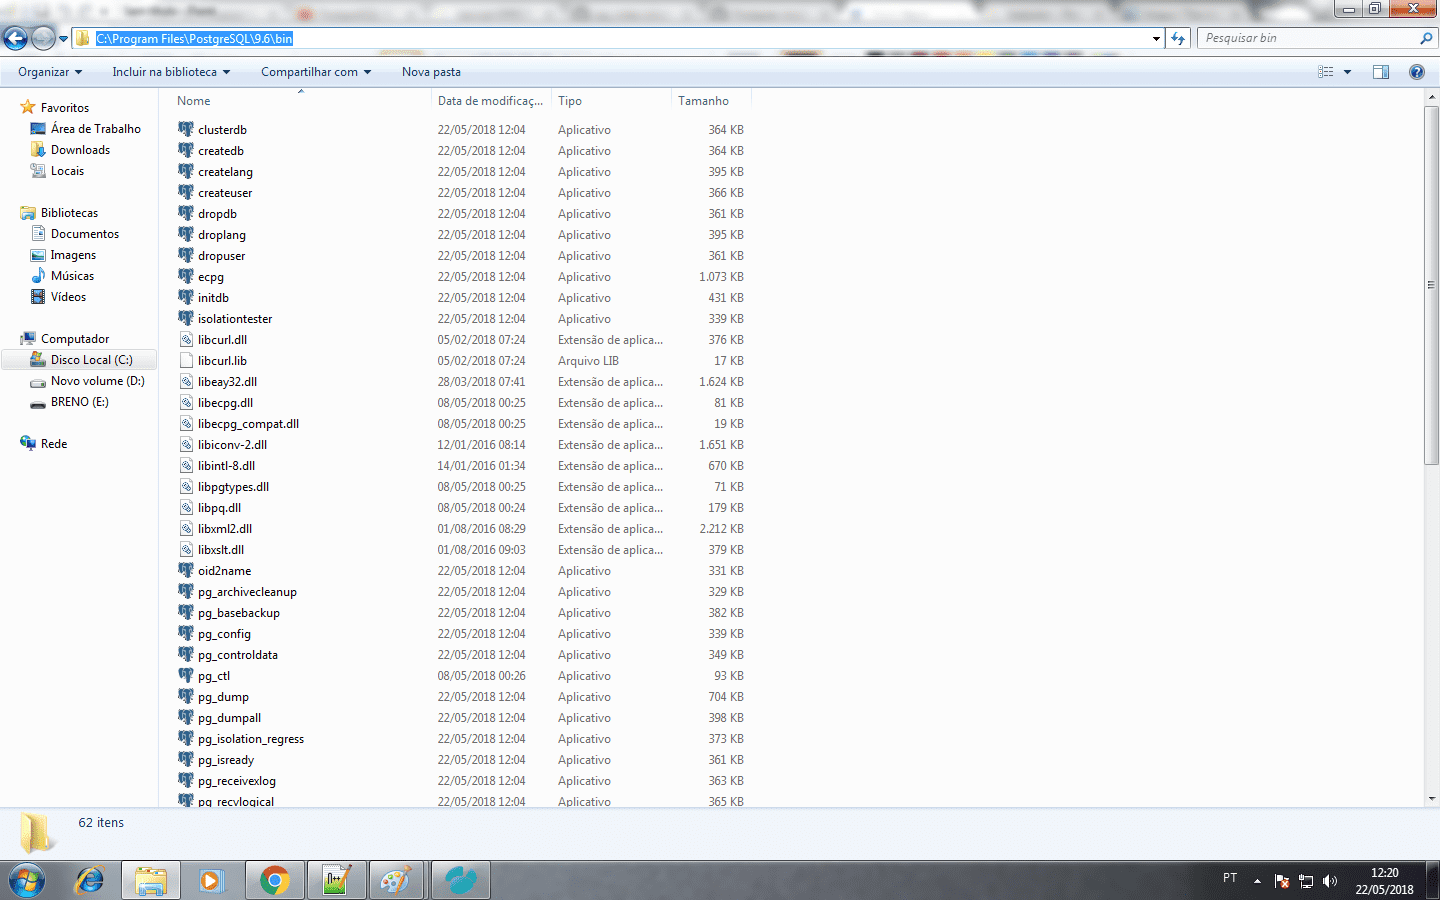
Task: Sort by the Tipo column header
Action: pos(610,101)
